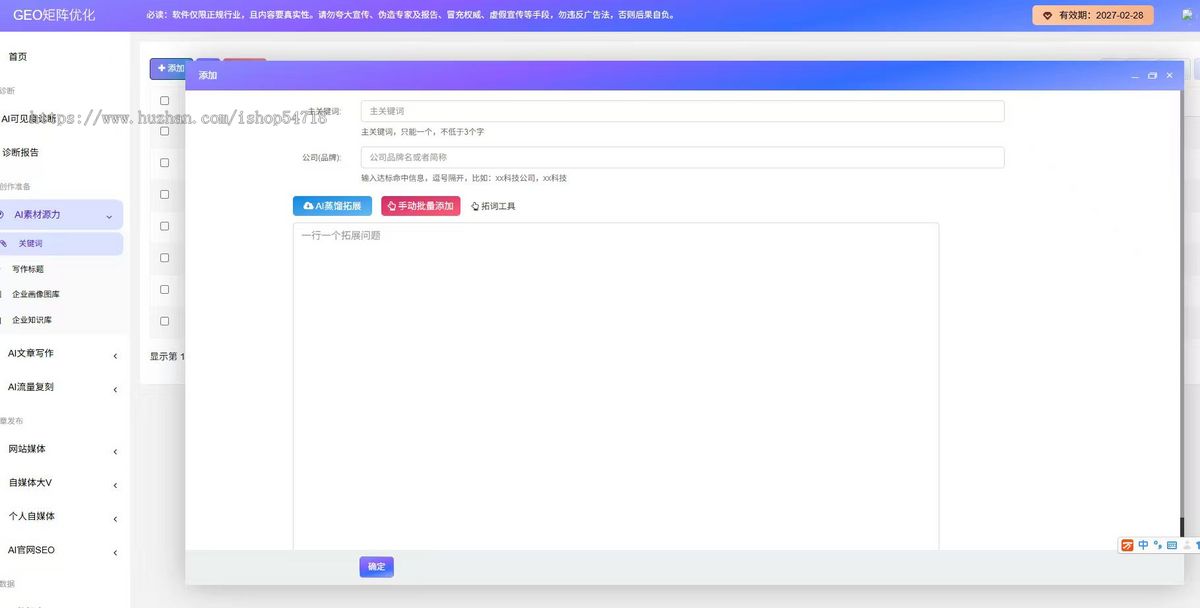Click the 确定 confirm button
The image size is (1200, 608).
click(376, 567)
